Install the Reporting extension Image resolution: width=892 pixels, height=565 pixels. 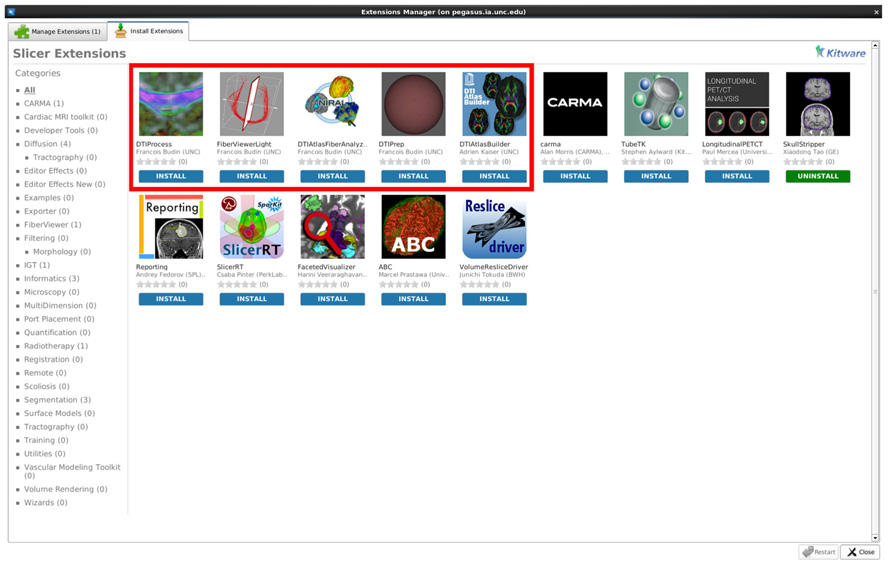coord(171,299)
